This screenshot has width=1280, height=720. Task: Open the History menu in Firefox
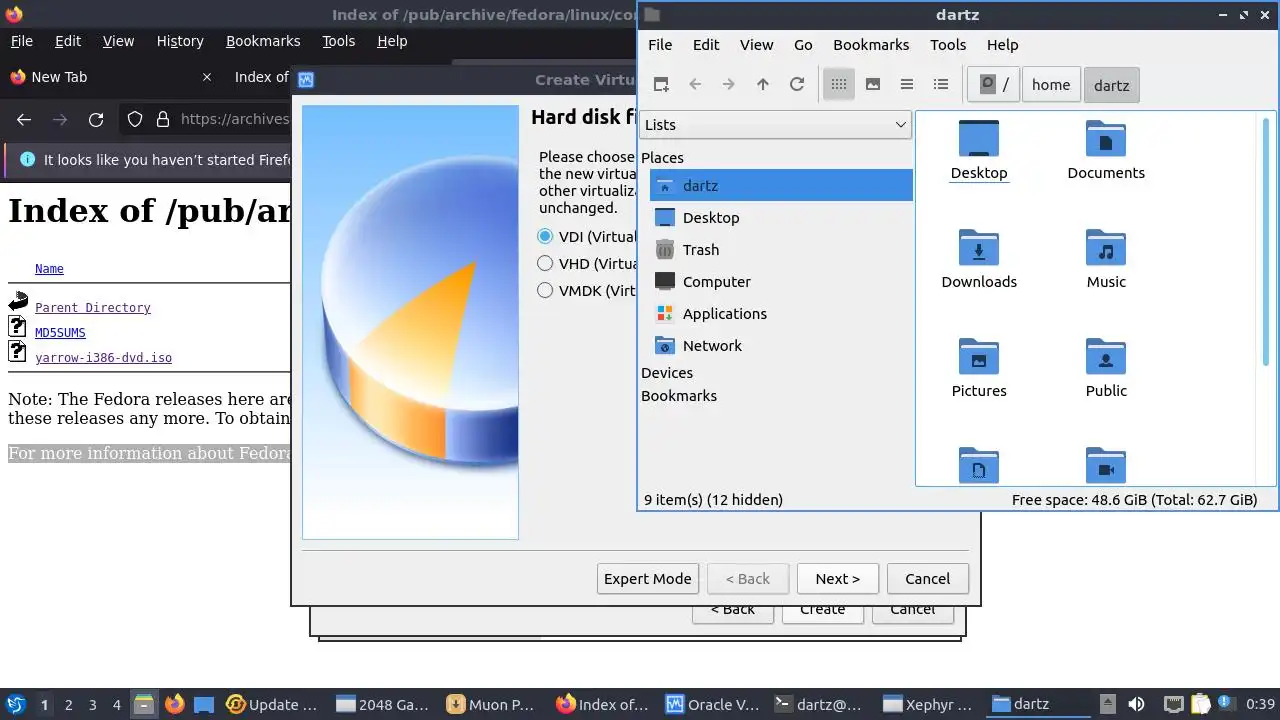180,41
